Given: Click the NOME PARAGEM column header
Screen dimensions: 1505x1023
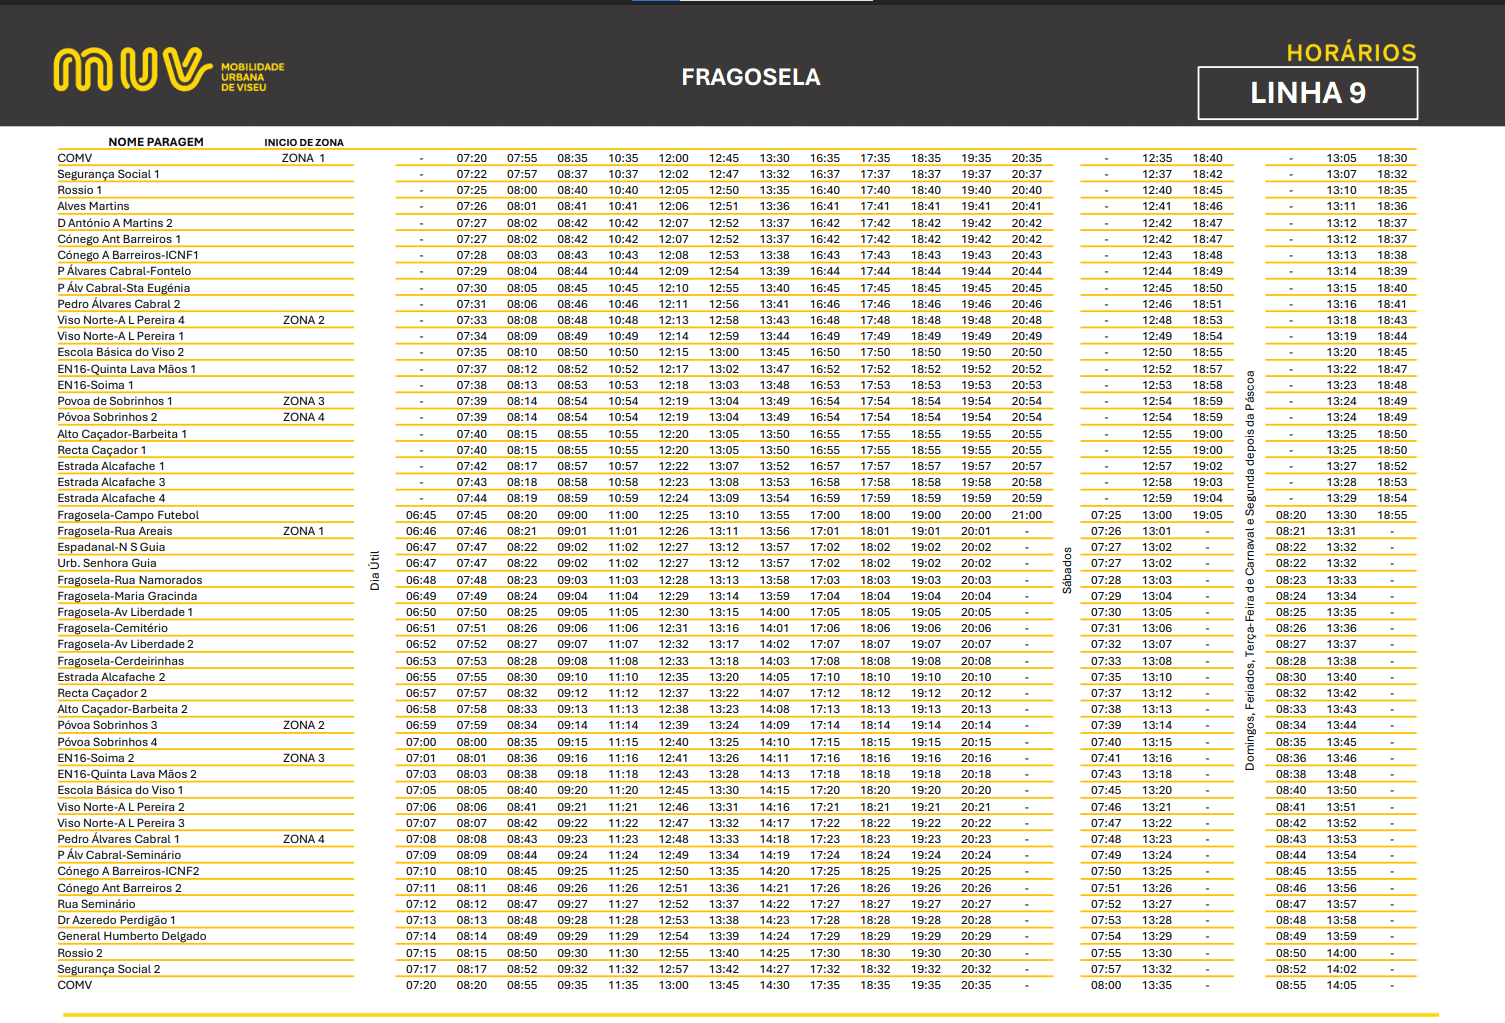Looking at the screenshot, I should [x=156, y=142].
